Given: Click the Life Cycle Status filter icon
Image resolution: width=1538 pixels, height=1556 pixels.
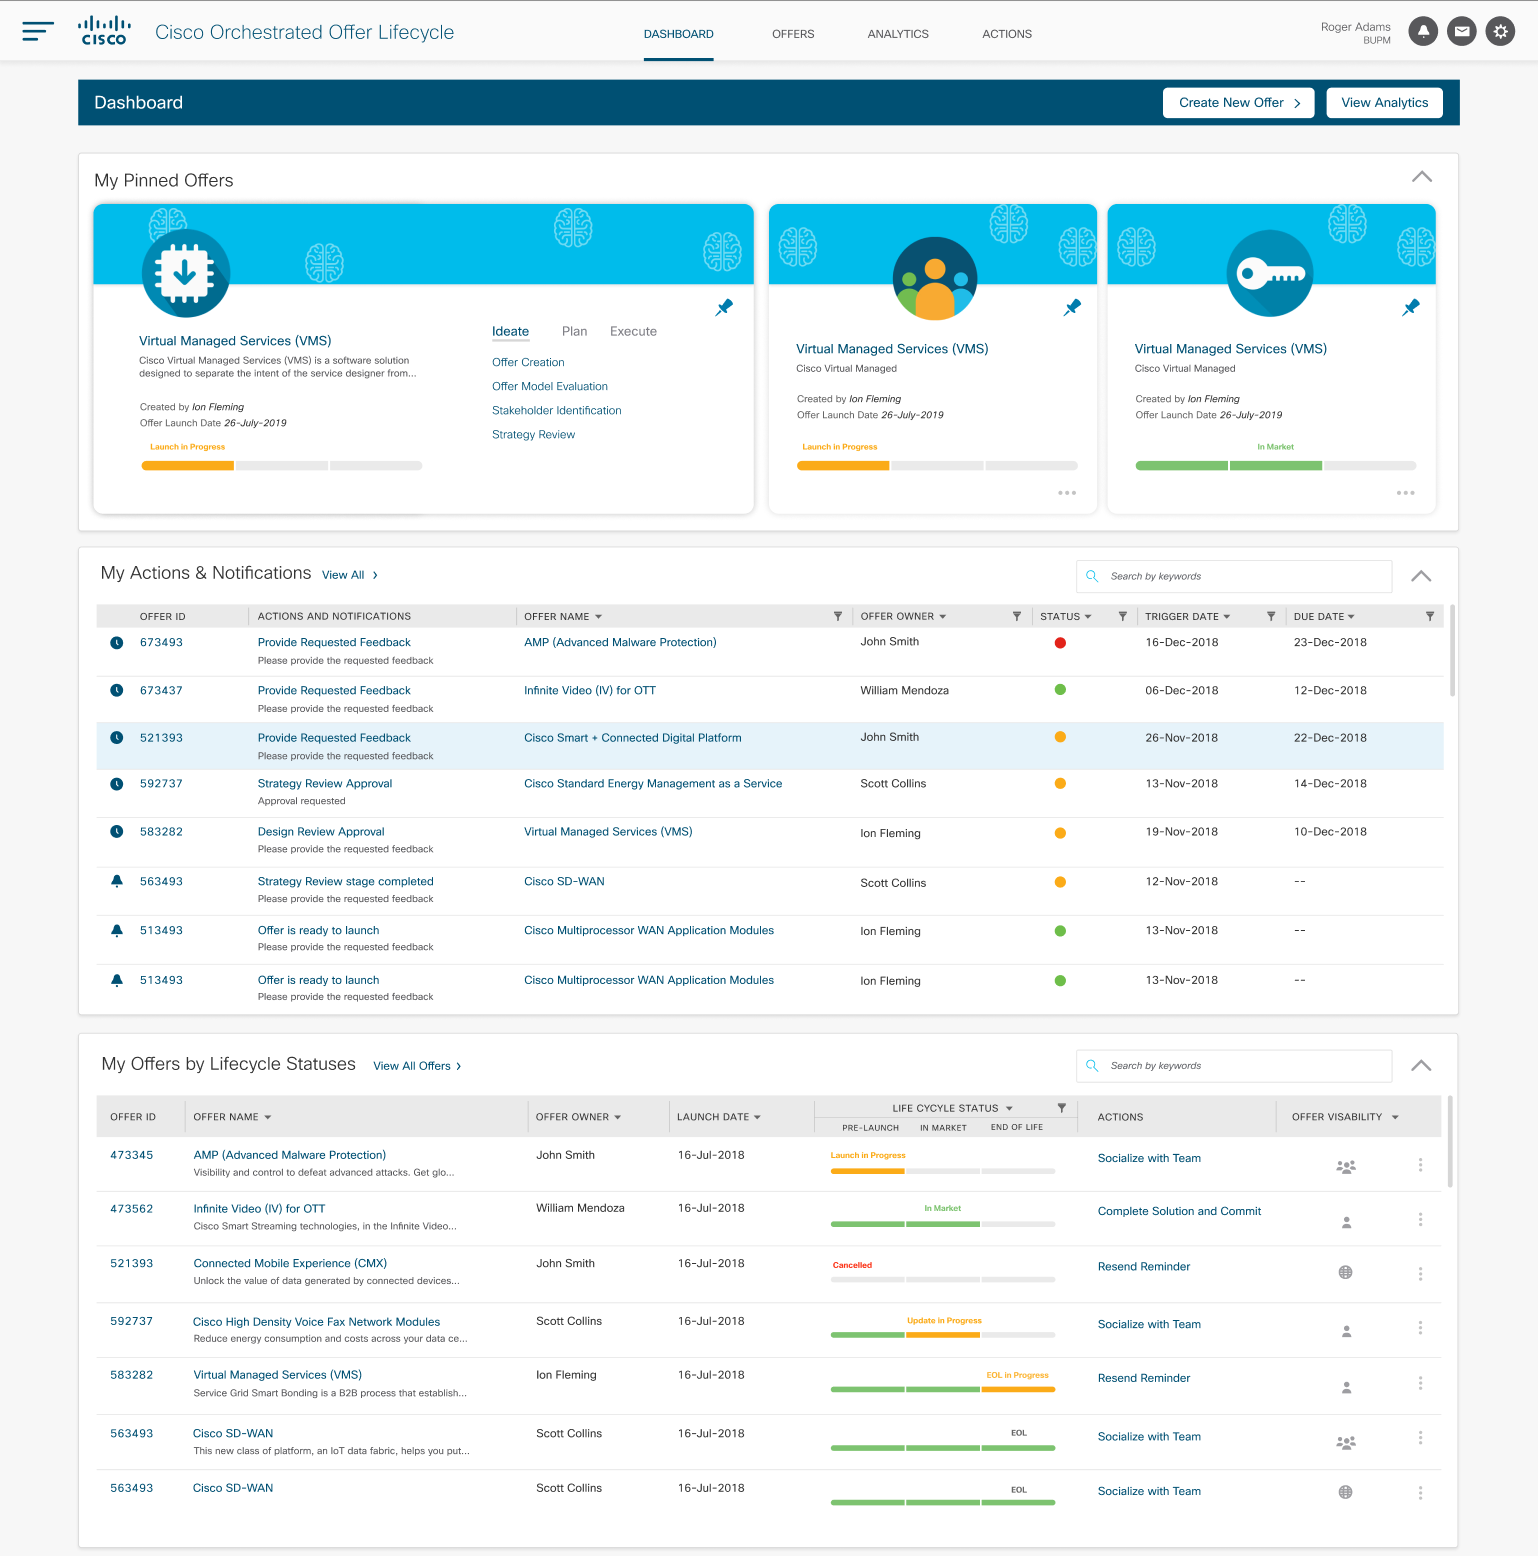Looking at the screenshot, I should point(1062,1108).
